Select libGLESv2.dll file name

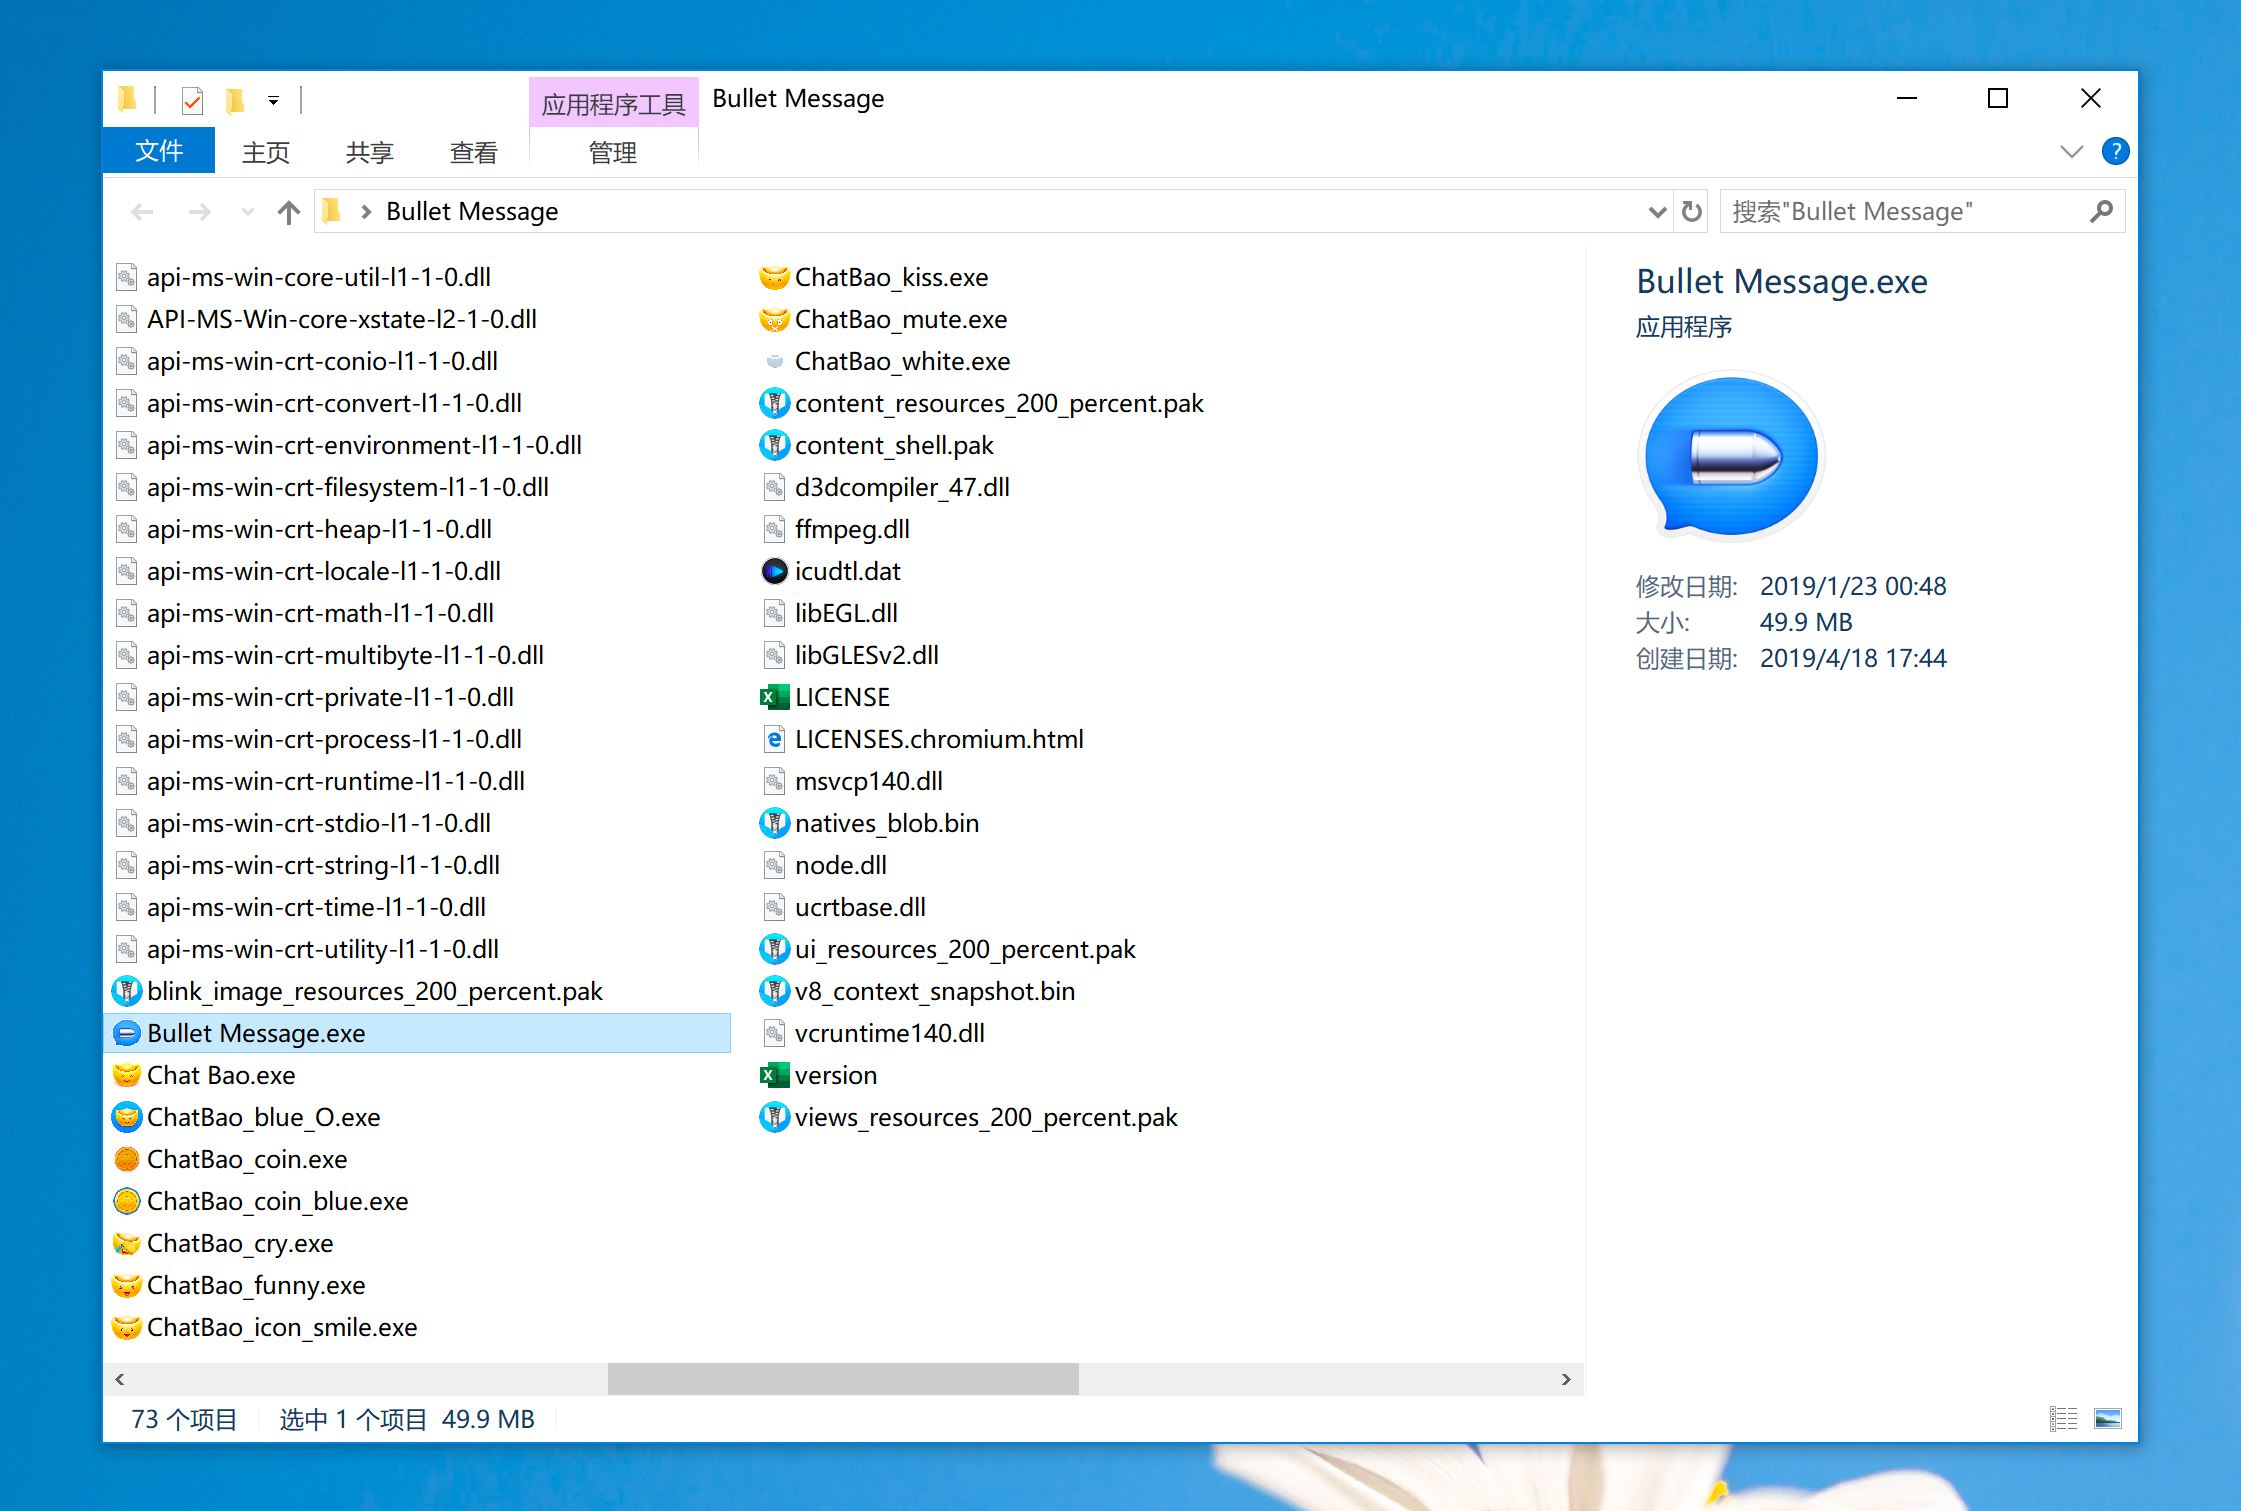[x=867, y=655]
